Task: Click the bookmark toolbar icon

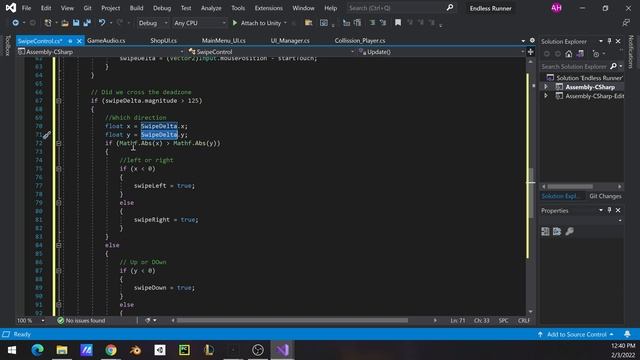Action: pyautogui.click(x=398, y=23)
